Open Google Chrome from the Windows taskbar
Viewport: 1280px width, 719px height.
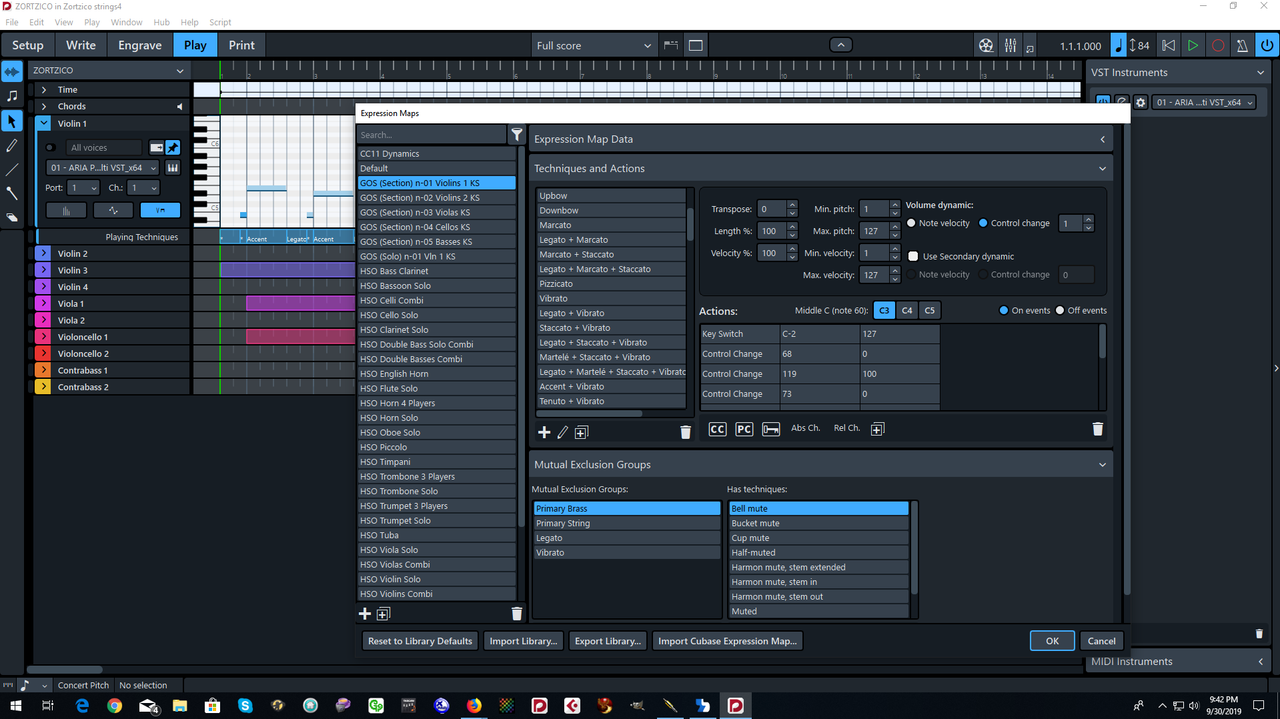[x=114, y=705]
